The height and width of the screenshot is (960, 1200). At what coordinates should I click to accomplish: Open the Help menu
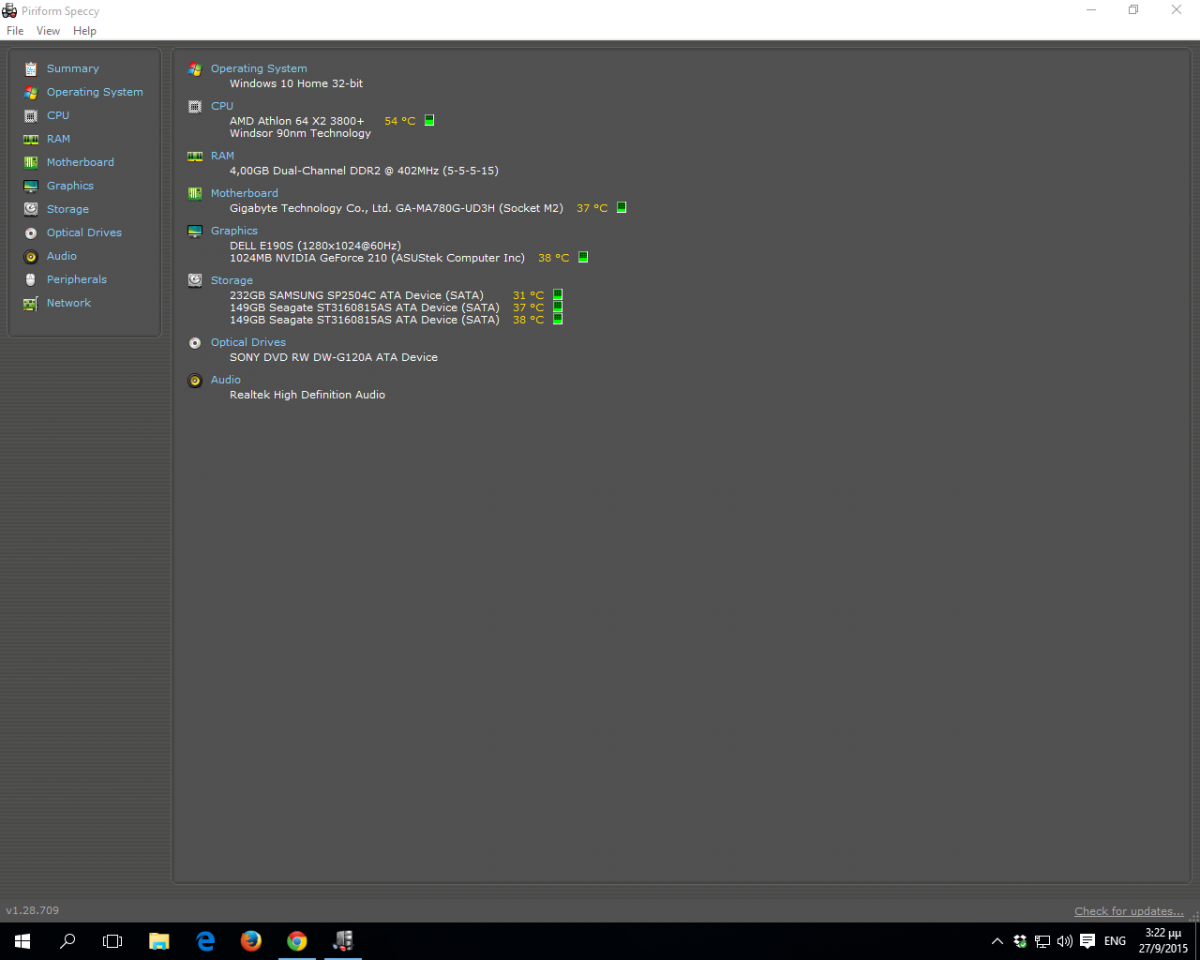85,31
